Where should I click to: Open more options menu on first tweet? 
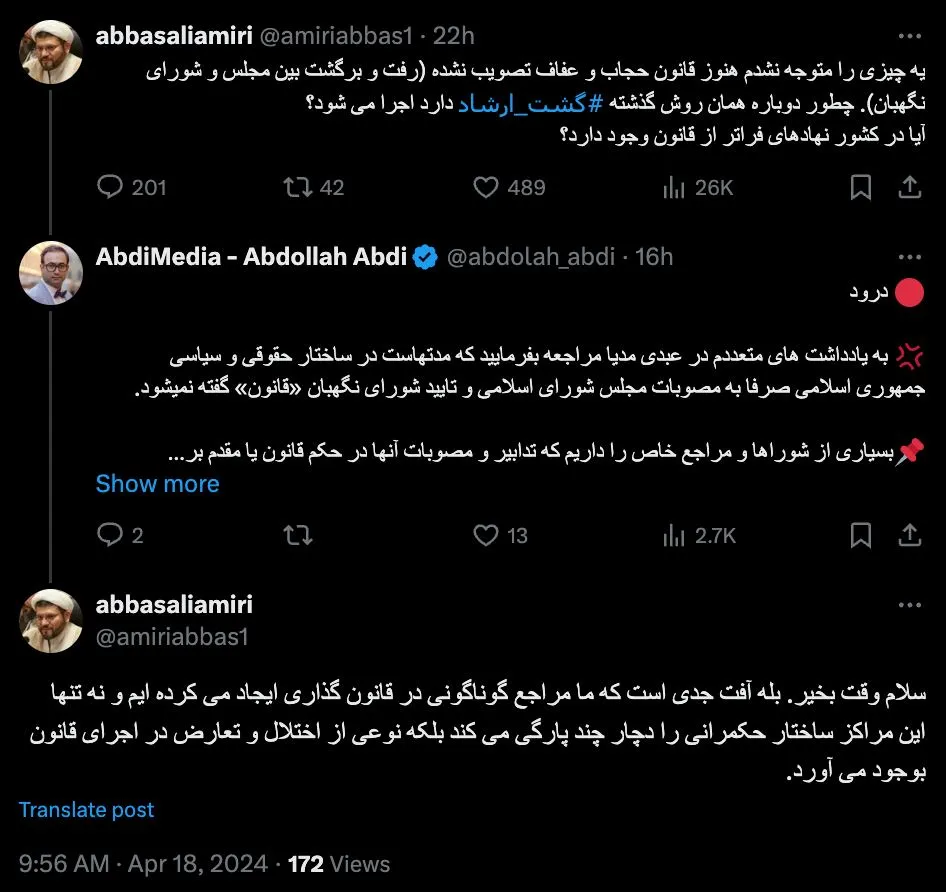(x=909, y=36)
